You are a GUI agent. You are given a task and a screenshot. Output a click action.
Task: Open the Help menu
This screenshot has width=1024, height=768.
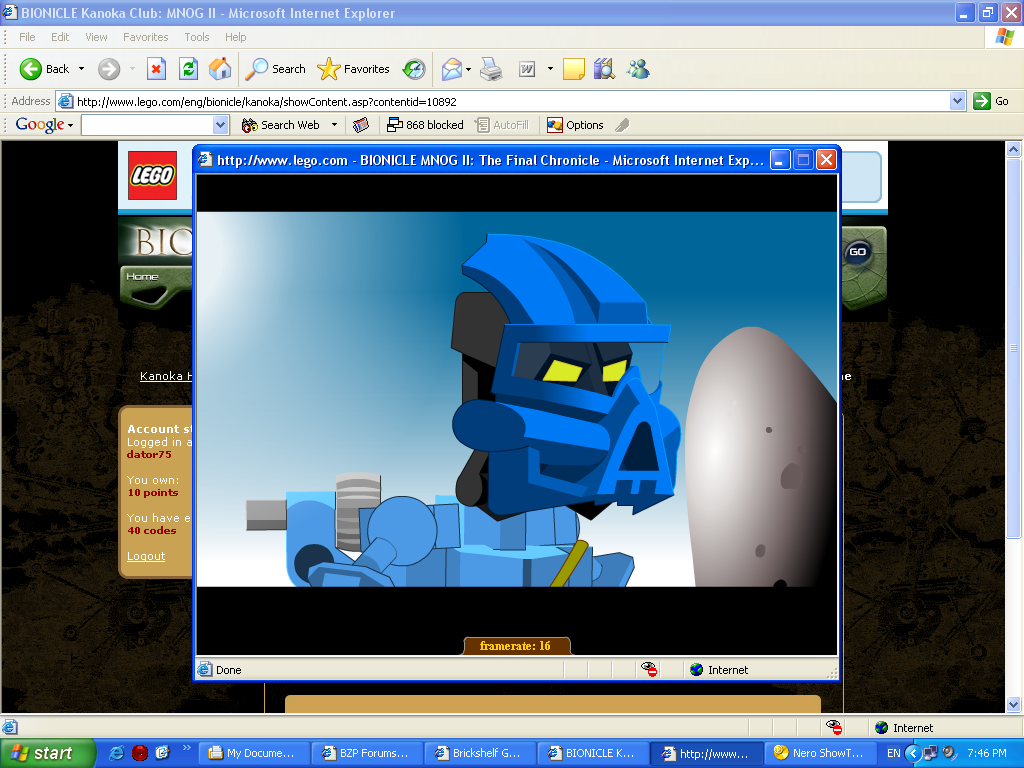[235, 37]
